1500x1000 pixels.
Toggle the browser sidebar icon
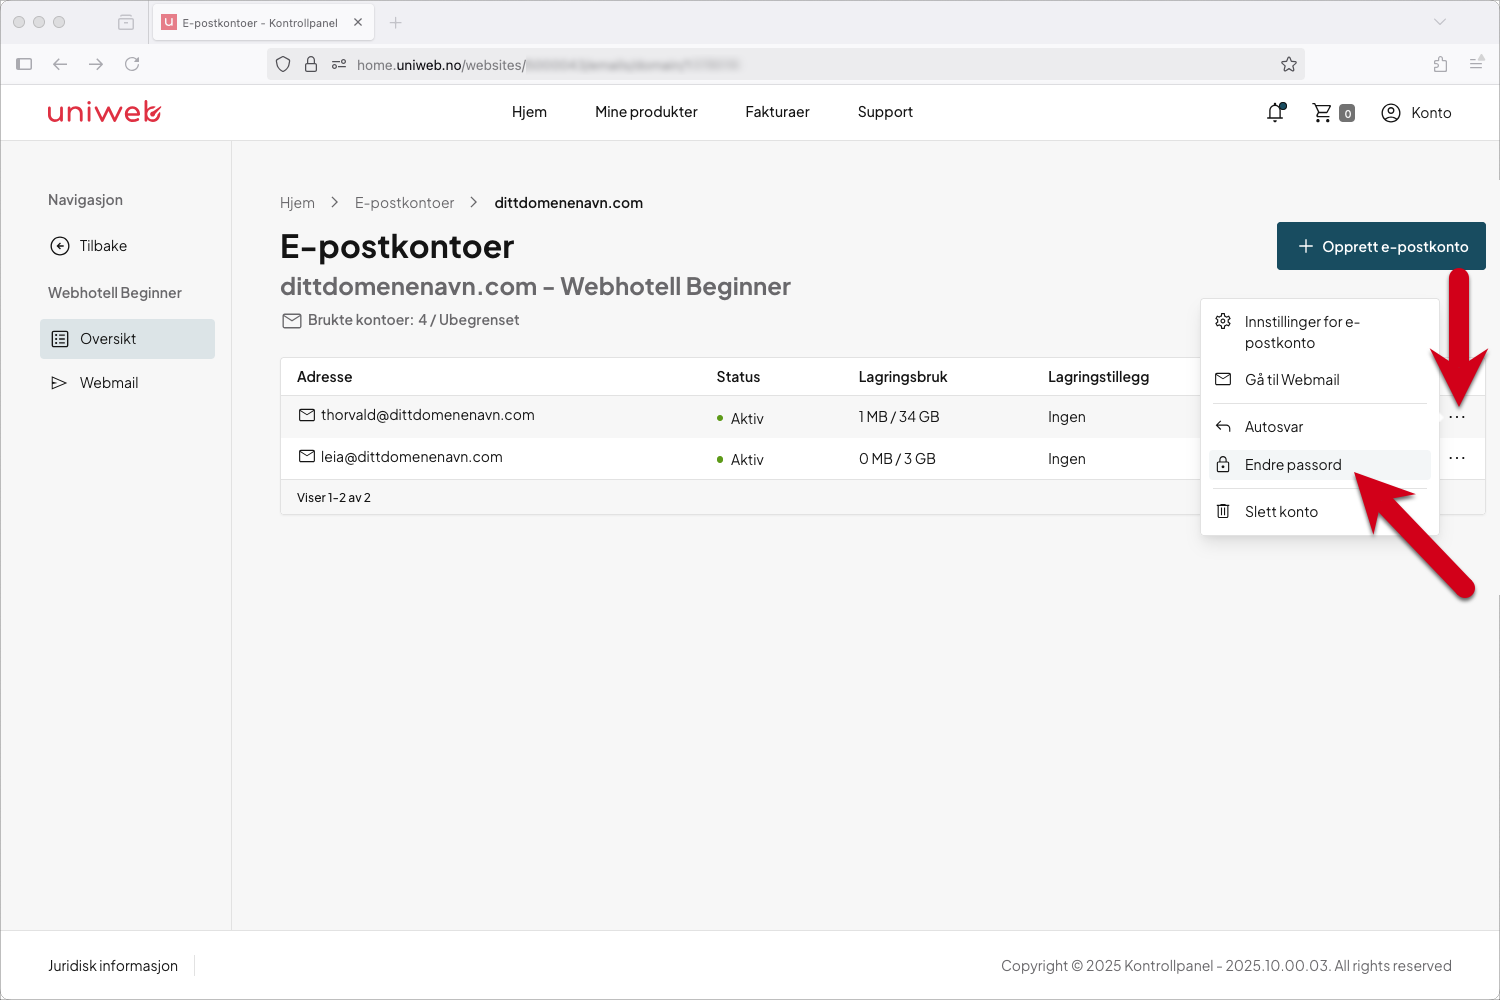click(x=24, y=64)
